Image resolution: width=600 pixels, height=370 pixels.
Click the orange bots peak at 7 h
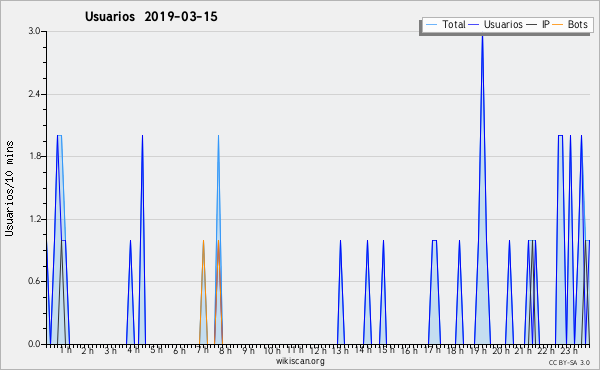tap(203, 241)
